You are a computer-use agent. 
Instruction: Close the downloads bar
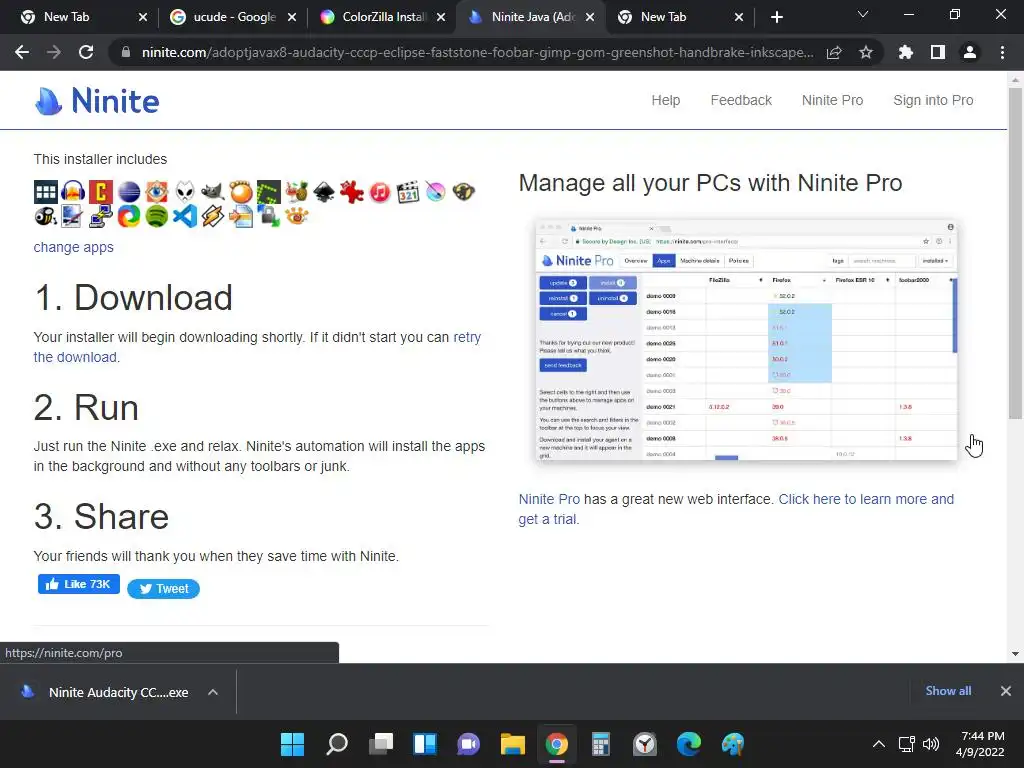click(1006, 690)
